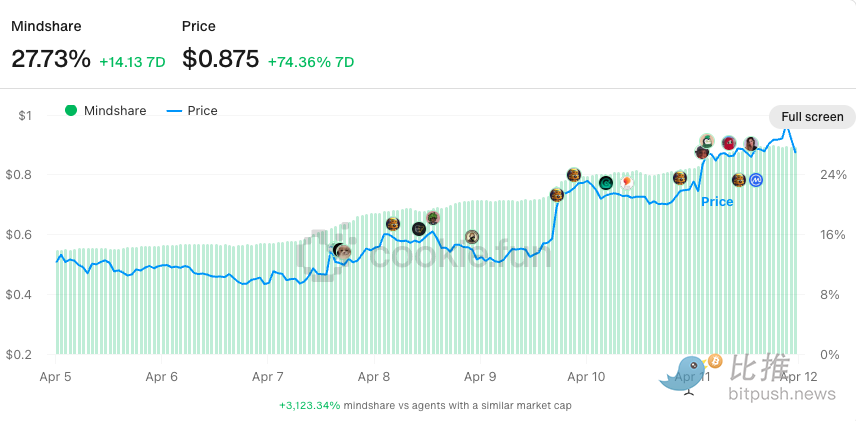This screenshot has width=856, height=421.
Task: Click the 27.73% mindshare value
Action: (51, 59)
